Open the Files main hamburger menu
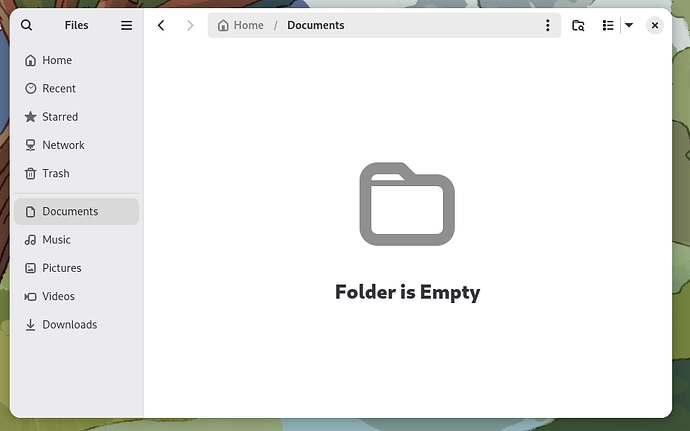 tap(126, 25)
